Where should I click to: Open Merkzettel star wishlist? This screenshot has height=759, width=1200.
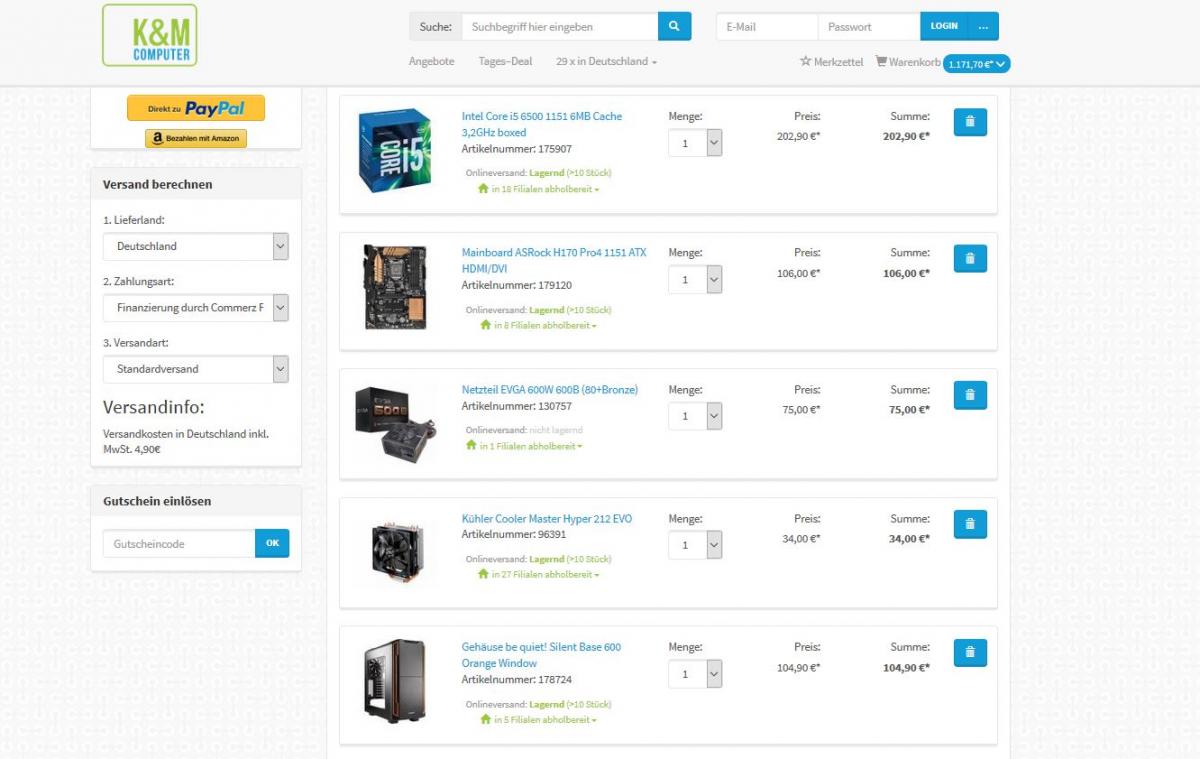(831, 62)
